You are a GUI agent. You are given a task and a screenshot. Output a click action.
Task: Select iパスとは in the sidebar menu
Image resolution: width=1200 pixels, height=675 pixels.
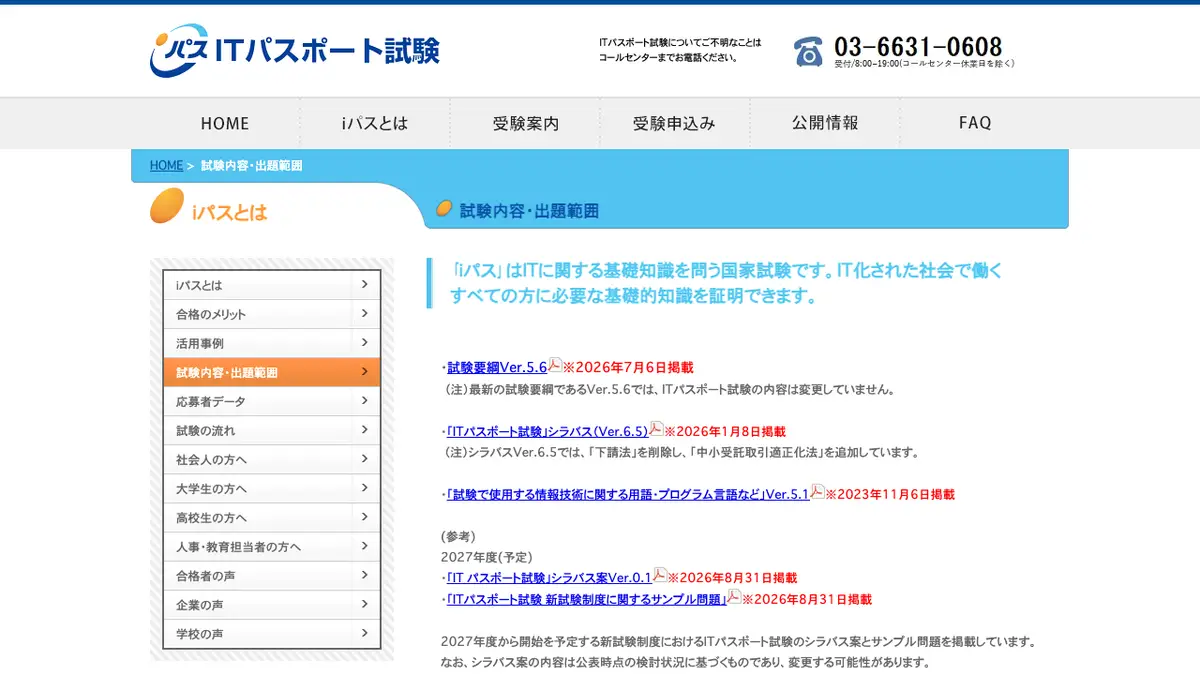pyautogui.click(x=272, y=285)
